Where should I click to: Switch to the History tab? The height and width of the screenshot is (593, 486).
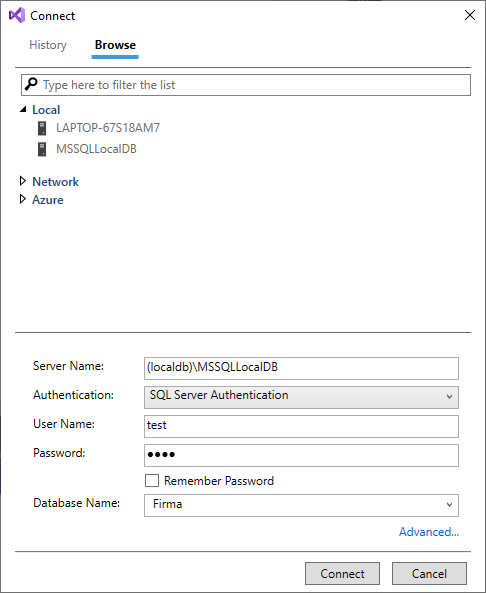48,45
